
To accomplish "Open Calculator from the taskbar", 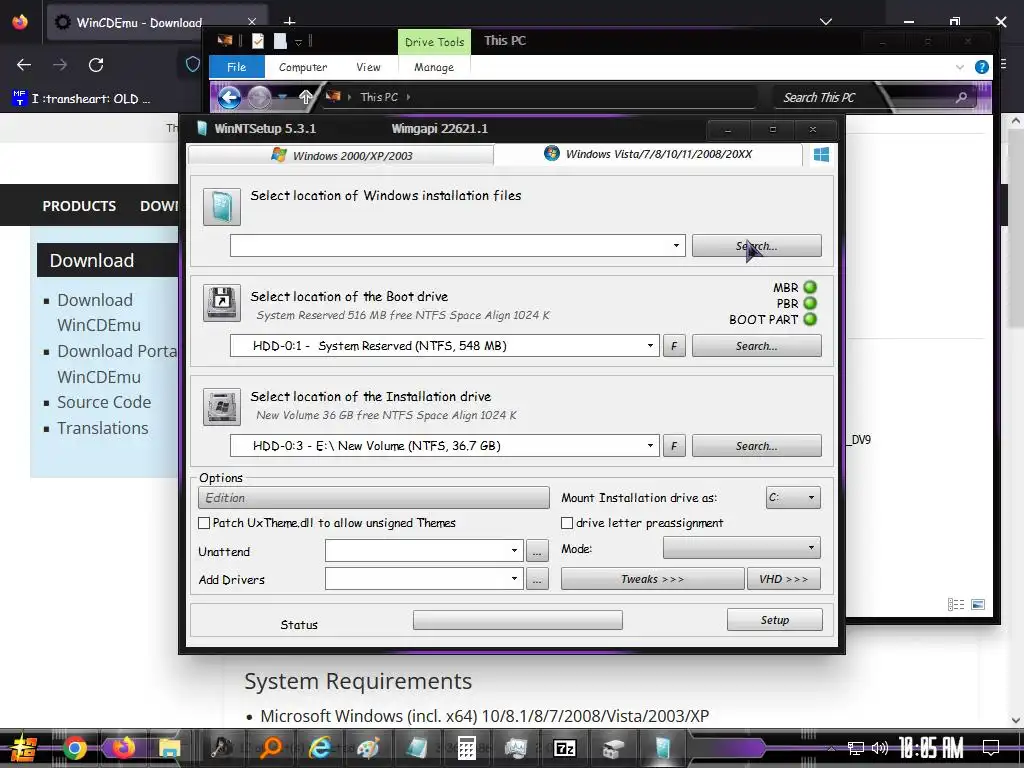I will (x=466, y=748).
